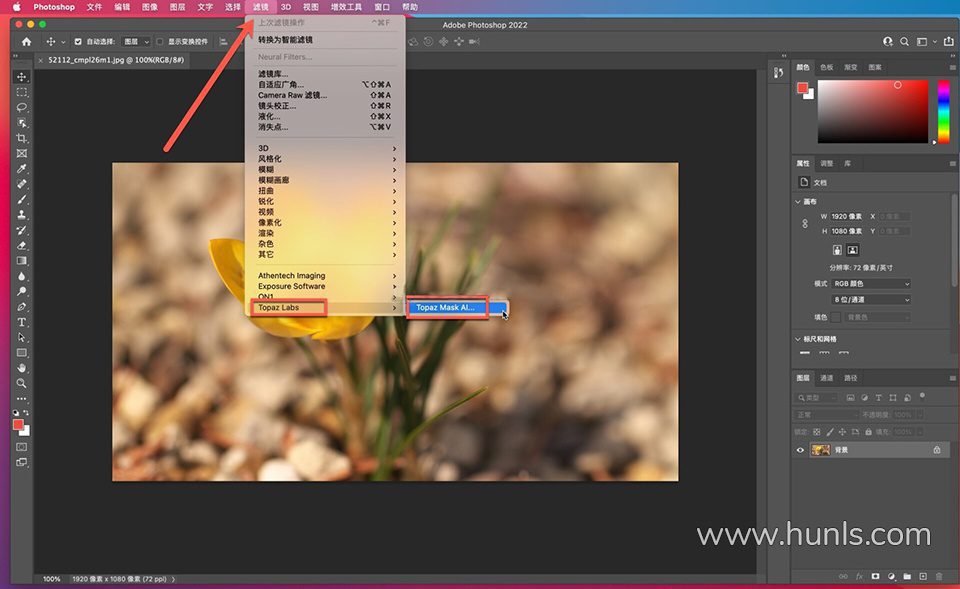Click the canvas width W field
Viewport: 960px width, 589px height.
click(847, 216)
